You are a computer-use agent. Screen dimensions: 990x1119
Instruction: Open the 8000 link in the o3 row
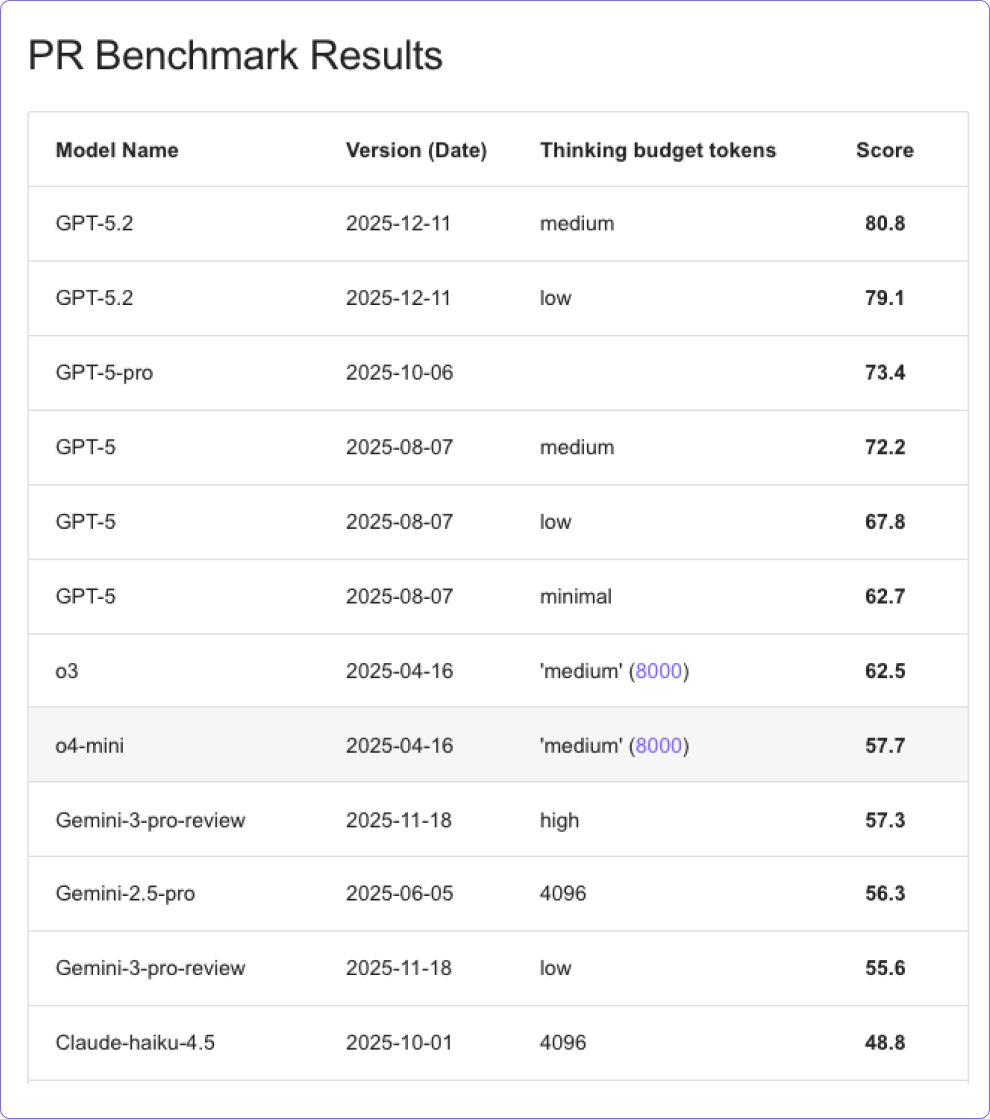click(659, 671)
